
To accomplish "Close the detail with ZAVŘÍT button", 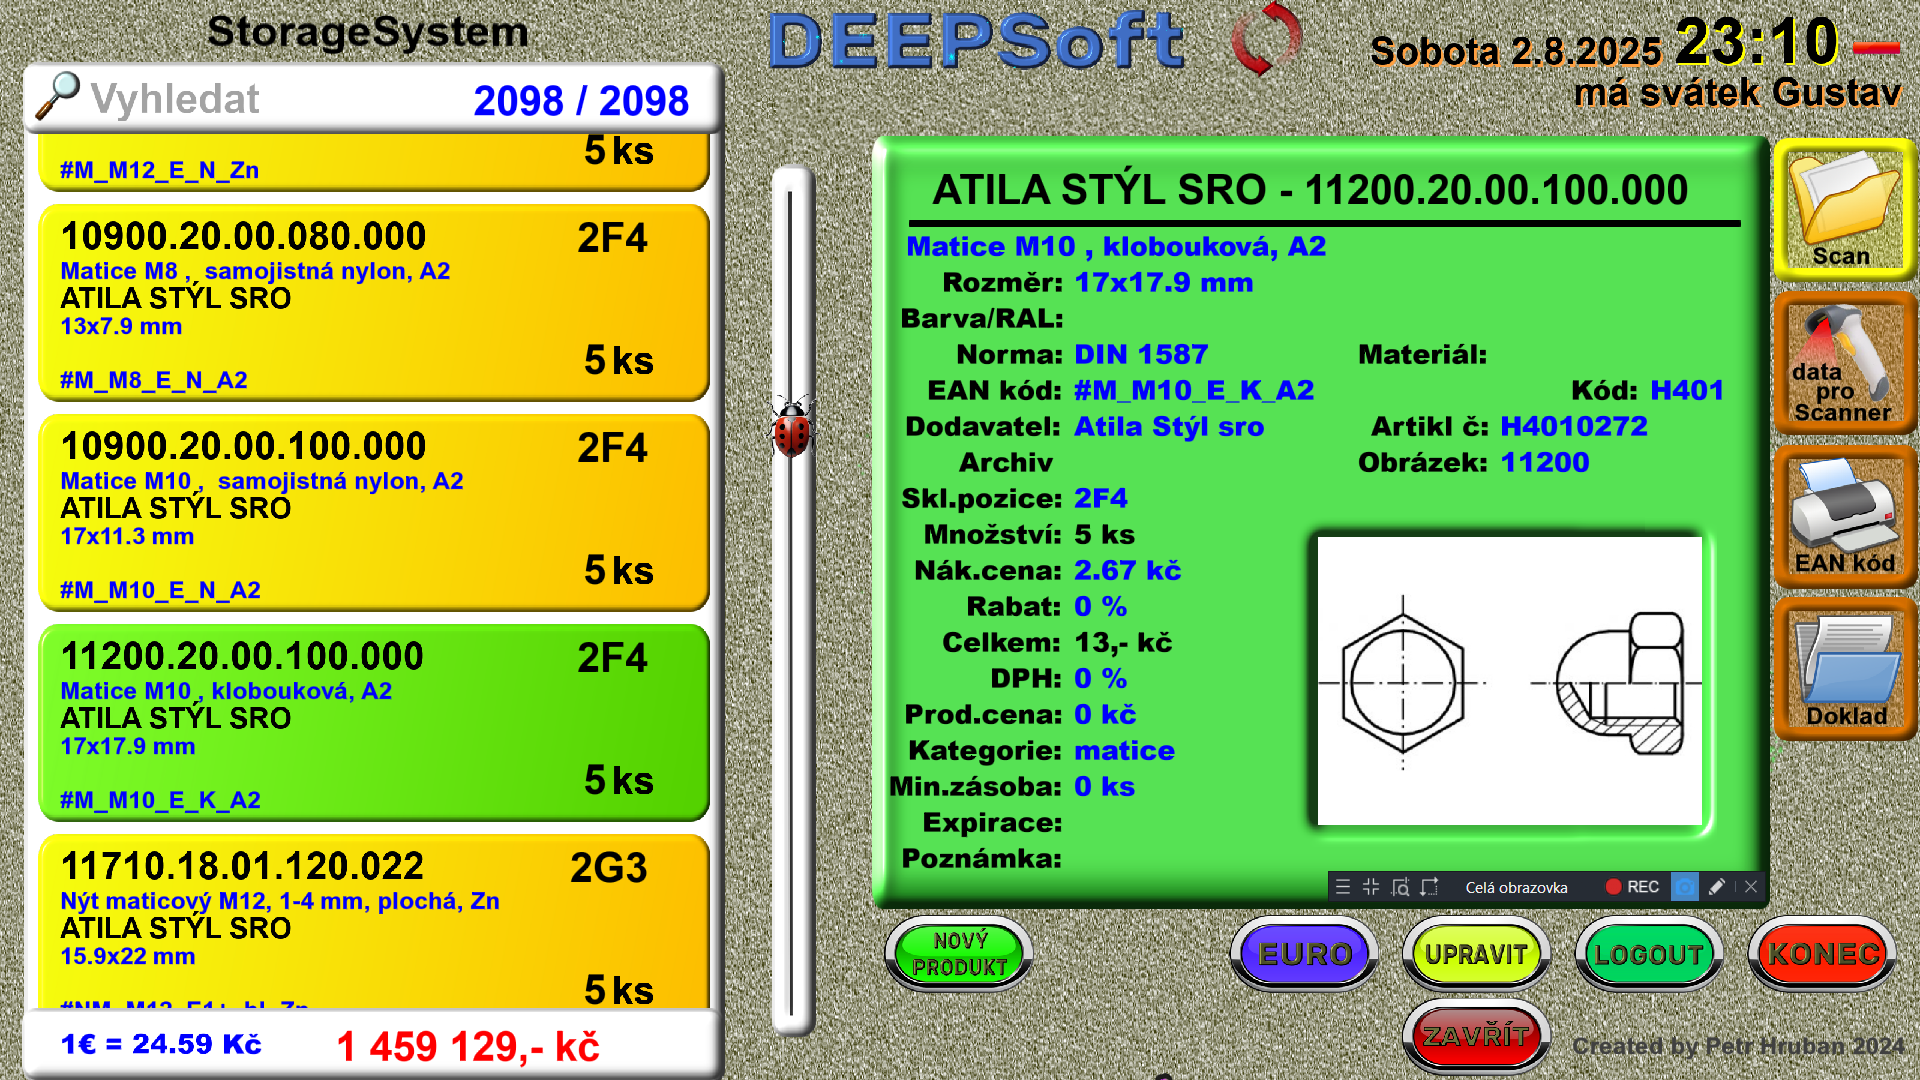I will pos(1476,1036).
